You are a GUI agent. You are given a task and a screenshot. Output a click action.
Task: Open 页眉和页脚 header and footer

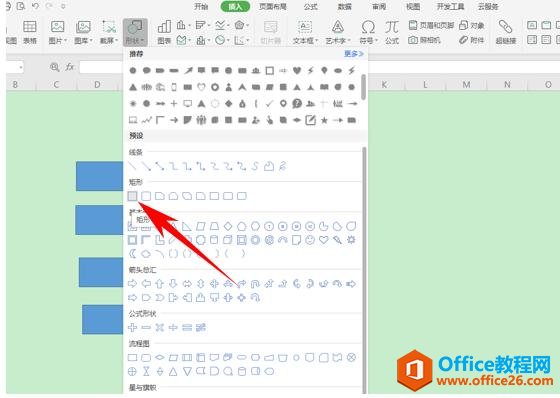point(431,25)
